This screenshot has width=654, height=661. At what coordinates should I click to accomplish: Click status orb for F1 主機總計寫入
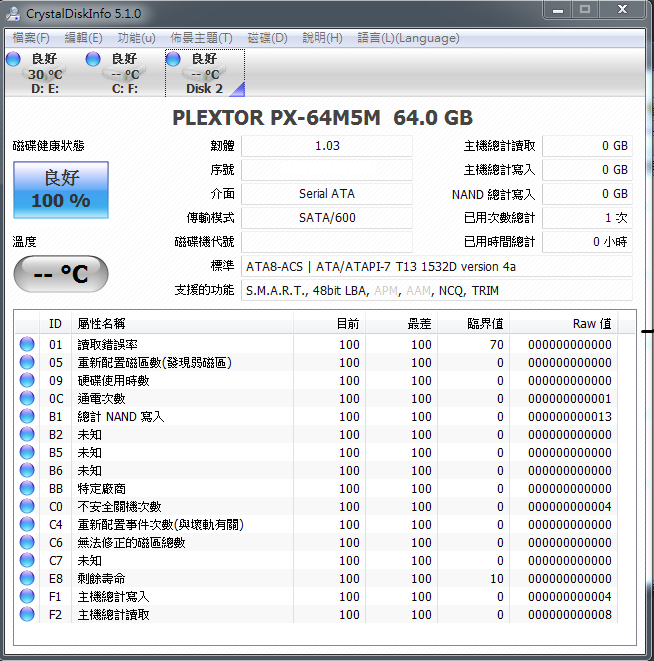click(x=27, y=597)
